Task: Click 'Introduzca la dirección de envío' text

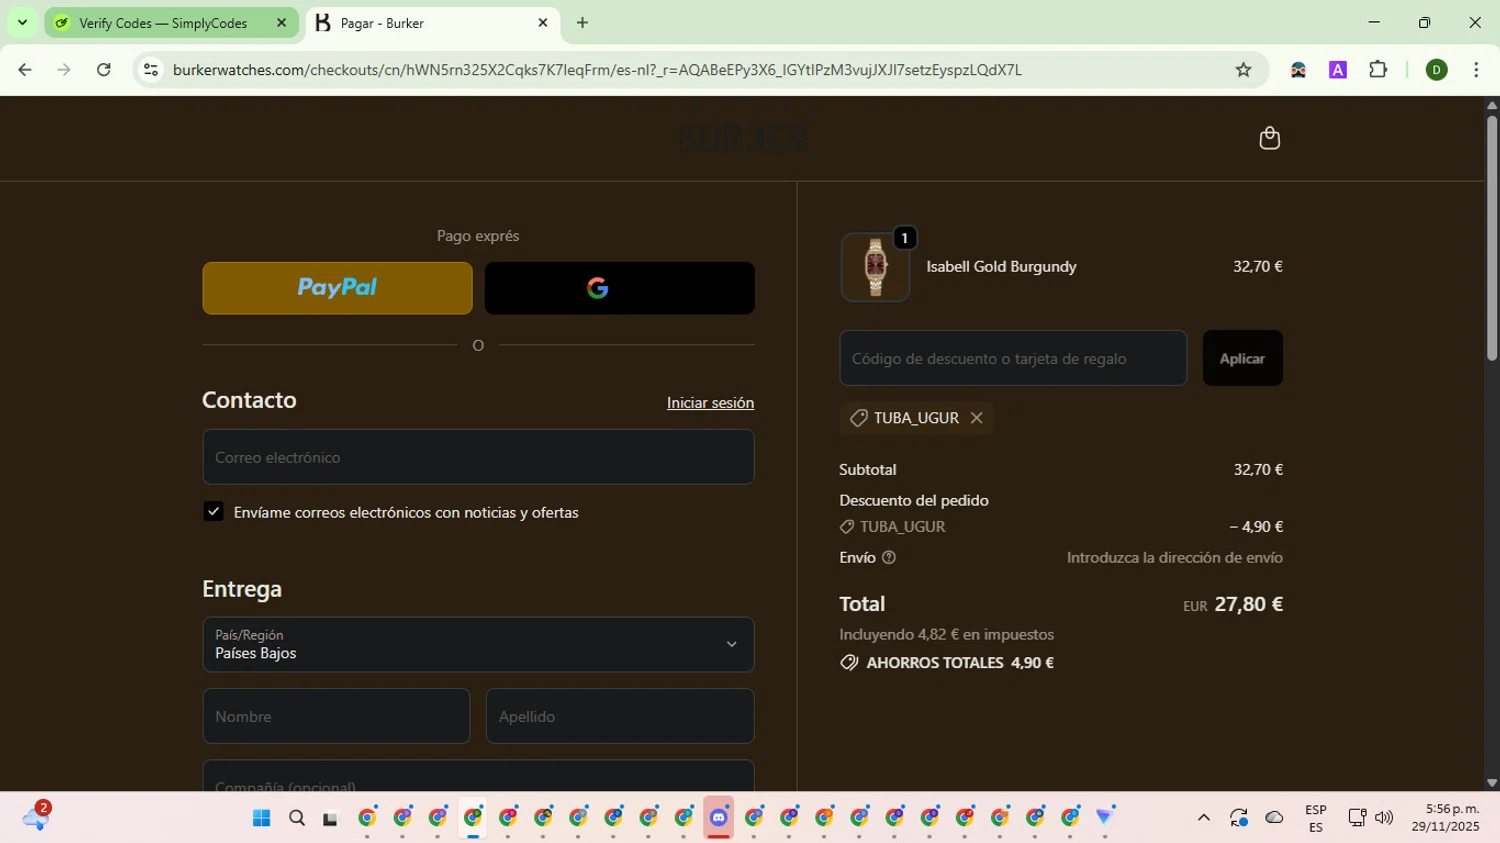Action: pos(1175,558)
